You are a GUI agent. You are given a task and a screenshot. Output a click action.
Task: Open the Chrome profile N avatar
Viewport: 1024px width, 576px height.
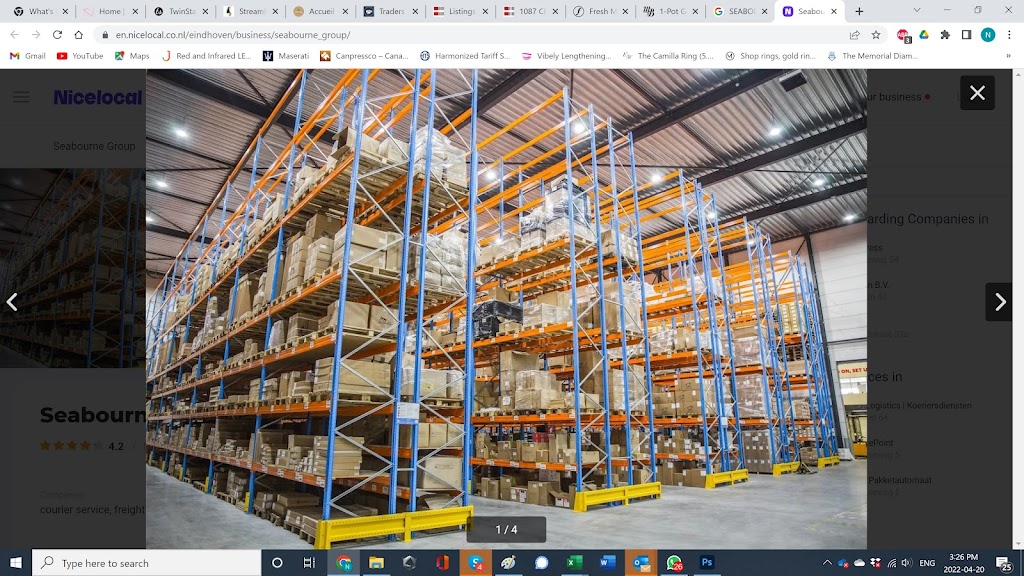click(988, 35)
